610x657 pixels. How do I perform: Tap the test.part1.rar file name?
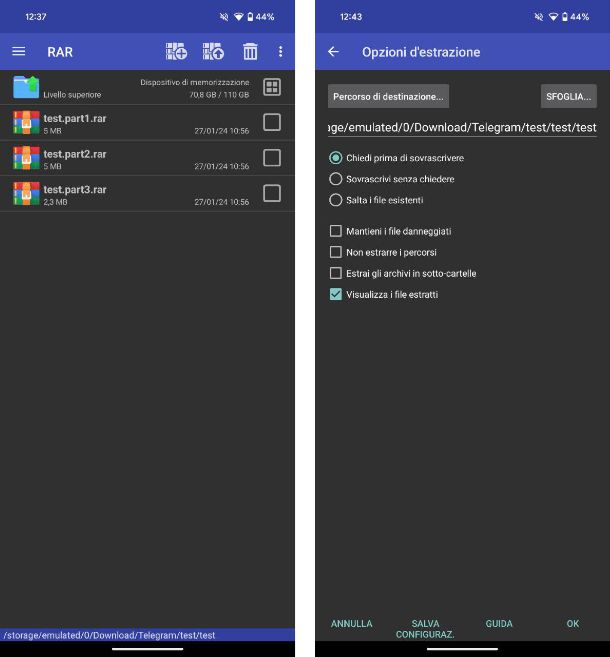point(75,119)
